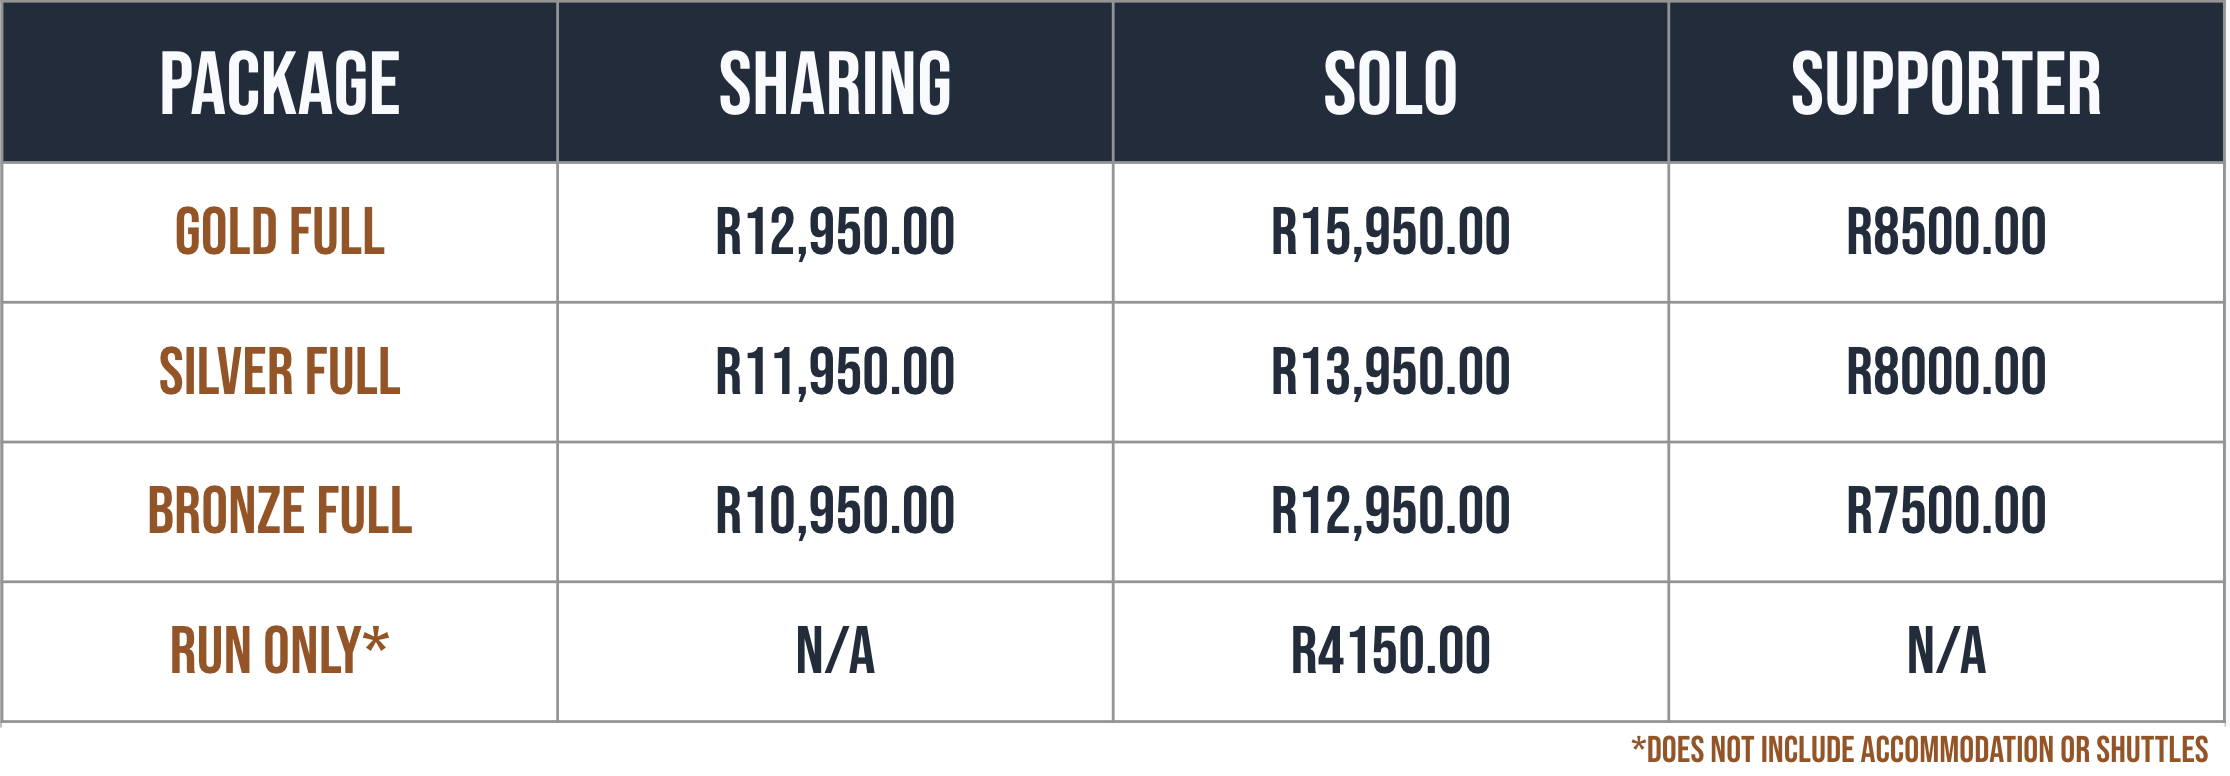
Task: Click the R8500.00 supporter price
Action: (x=1946, y=232)
